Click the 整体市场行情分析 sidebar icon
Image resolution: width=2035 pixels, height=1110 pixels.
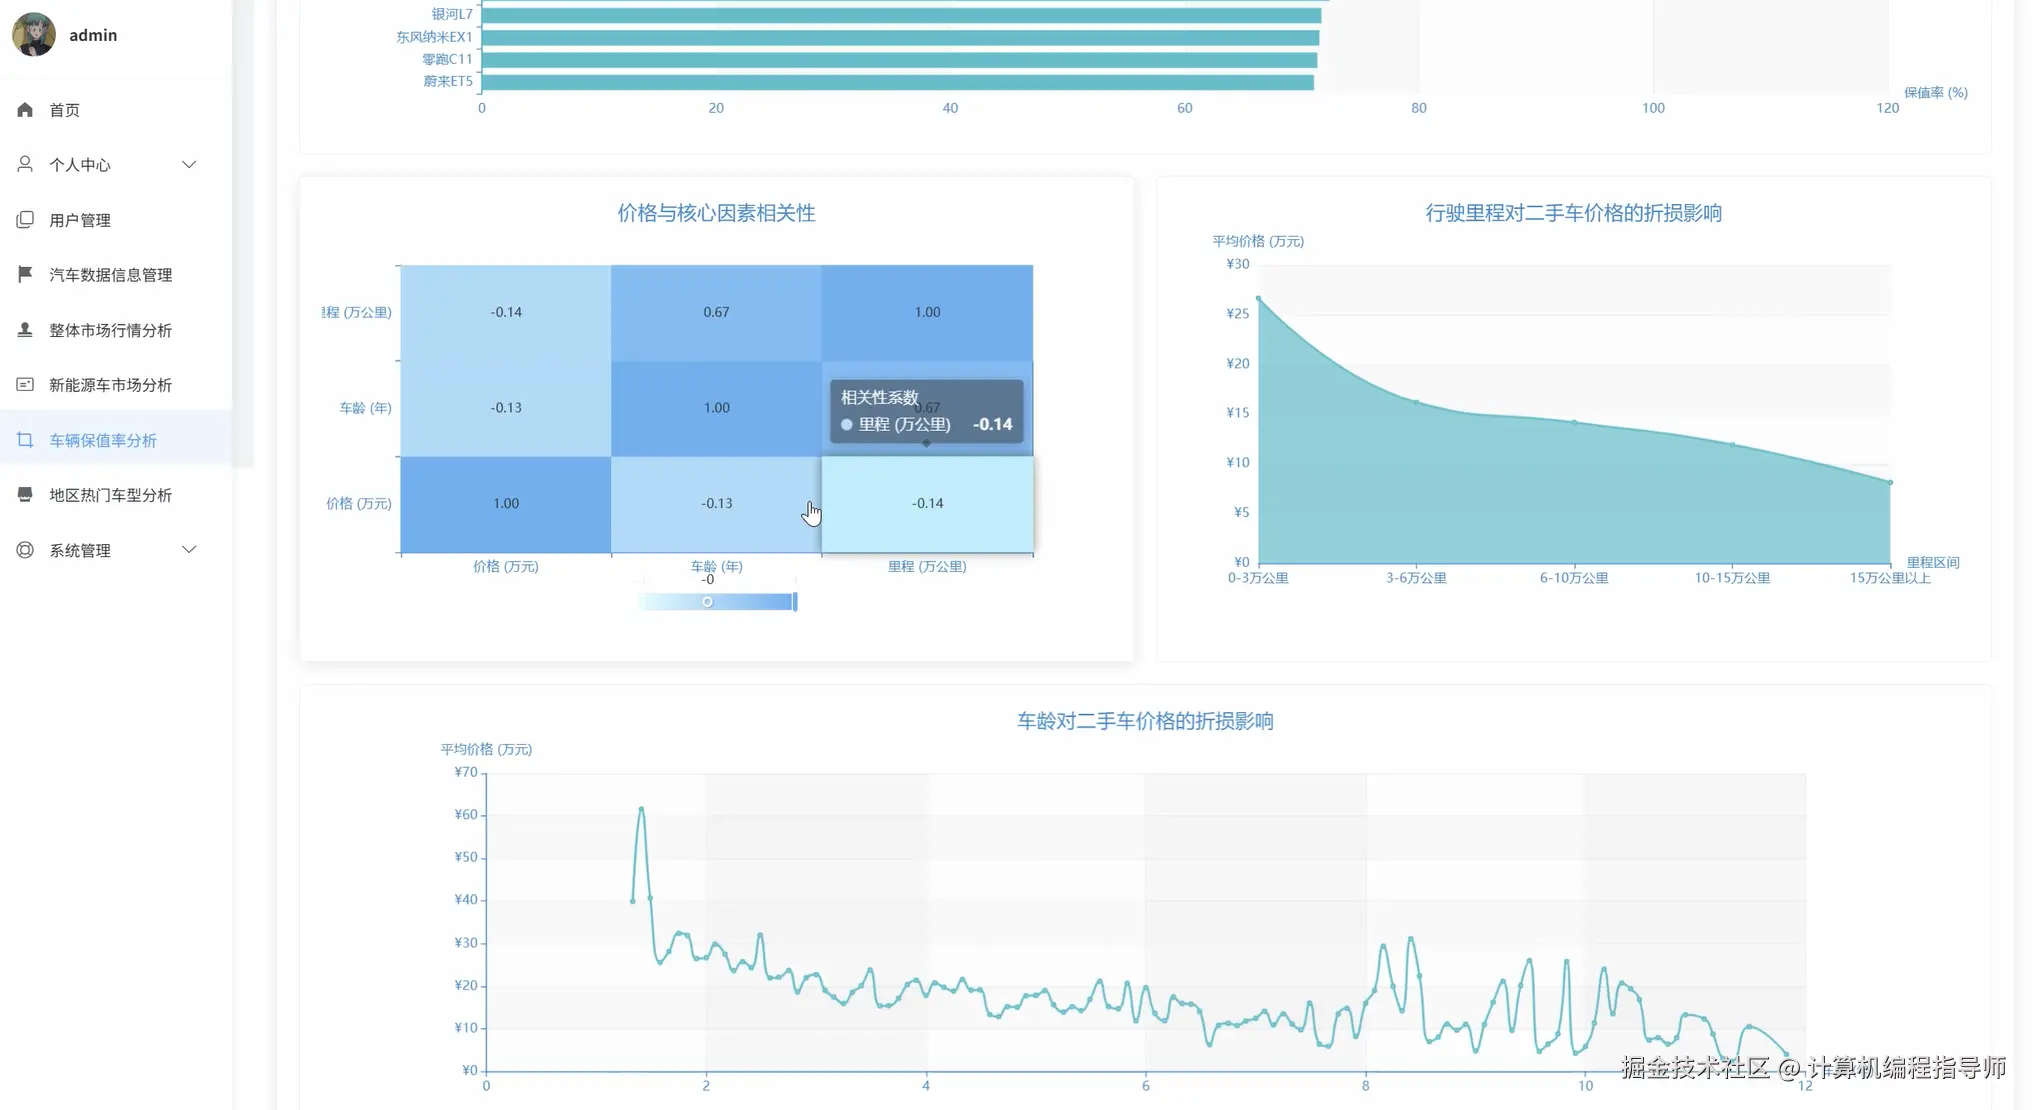point(25,330)
